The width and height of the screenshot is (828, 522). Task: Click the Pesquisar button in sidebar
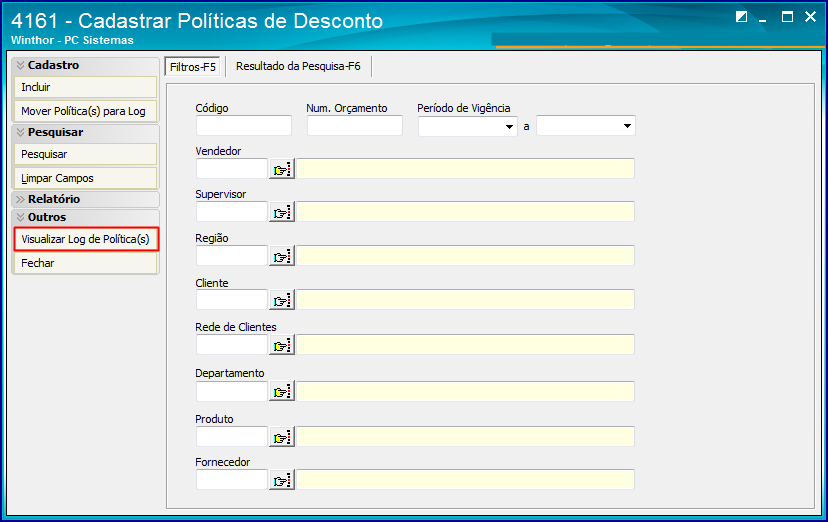click(86, 155)
